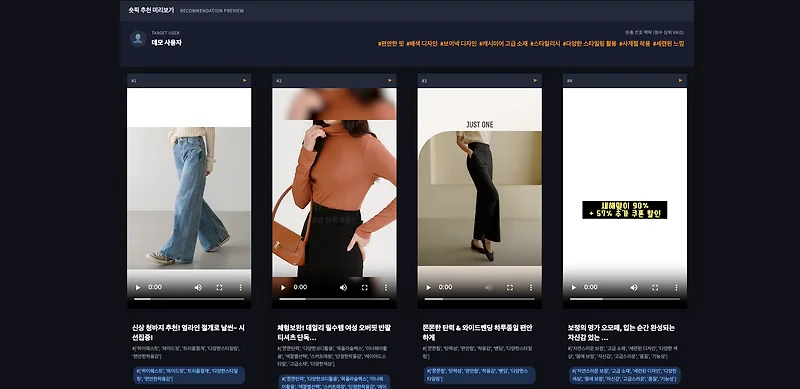Open fullscreen for the turtleneck video in card #2
This screenshot has height=389, width=800.
click(x=364, y=287)
